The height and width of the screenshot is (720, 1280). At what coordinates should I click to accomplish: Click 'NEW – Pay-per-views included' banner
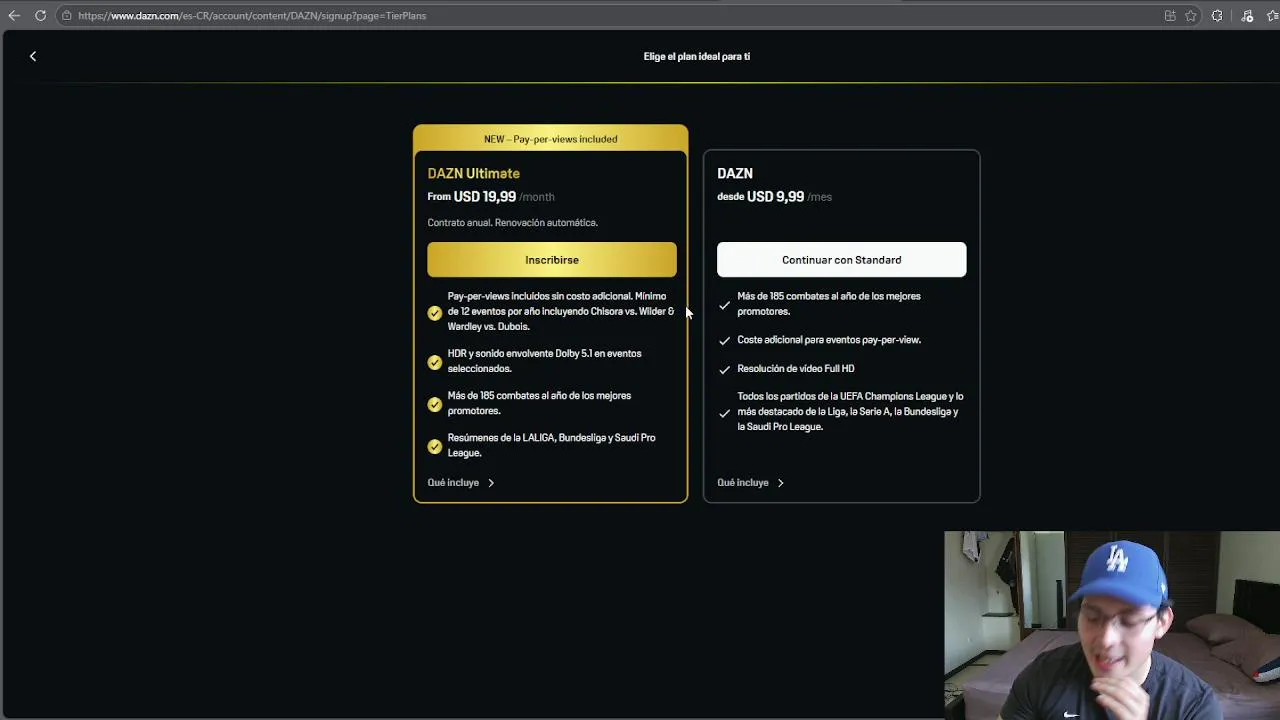[551, 139]
